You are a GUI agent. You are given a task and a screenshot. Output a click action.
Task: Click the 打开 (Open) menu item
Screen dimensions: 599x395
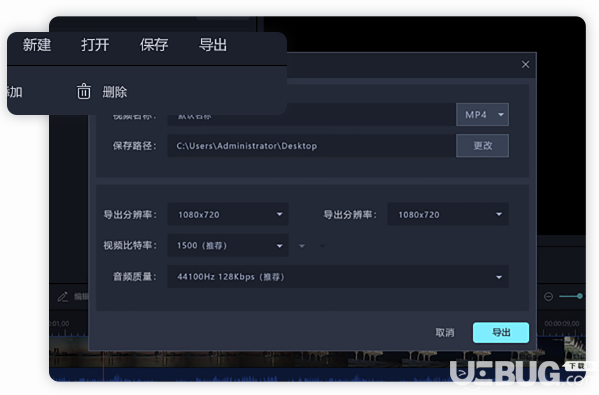point(95,45)
